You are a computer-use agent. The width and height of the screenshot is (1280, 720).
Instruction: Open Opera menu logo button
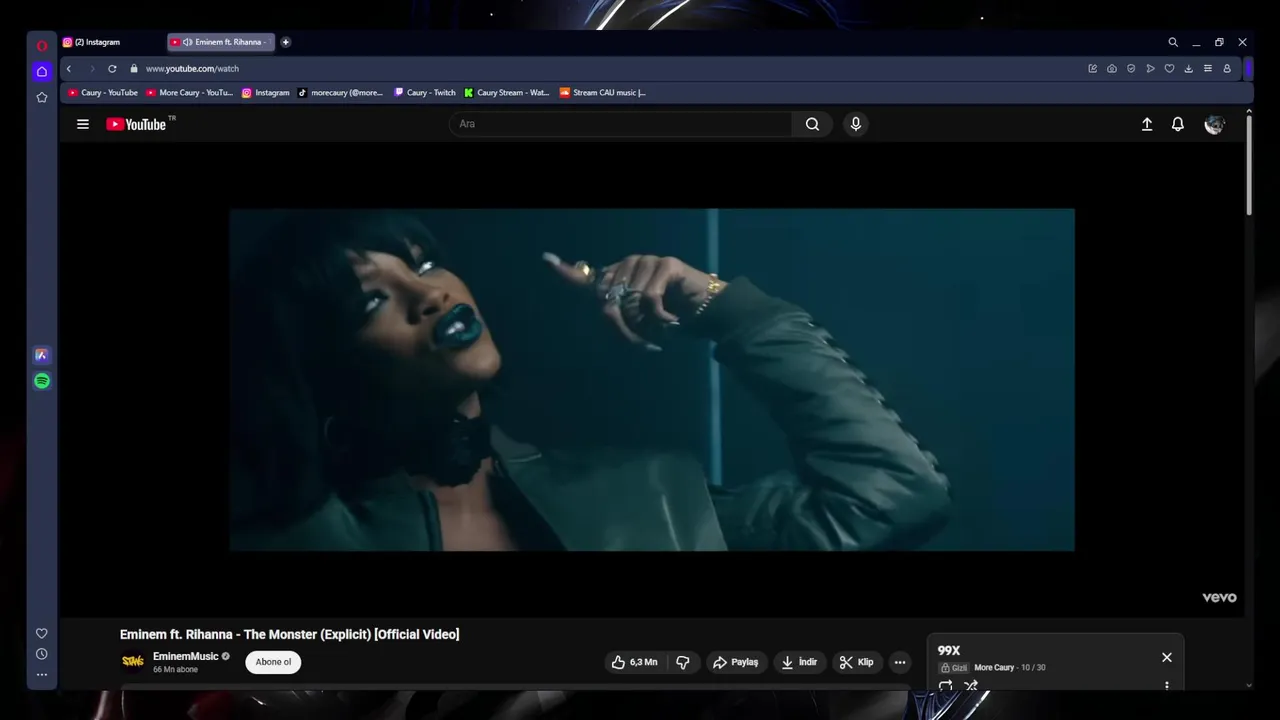42,45
